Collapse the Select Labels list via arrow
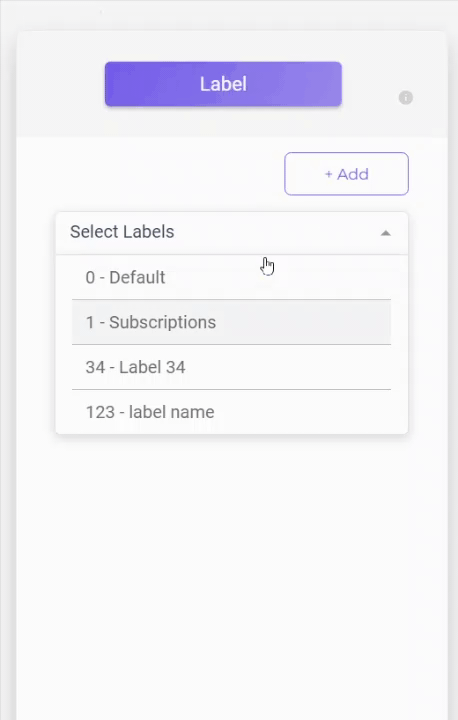 (x=385, y=233)
